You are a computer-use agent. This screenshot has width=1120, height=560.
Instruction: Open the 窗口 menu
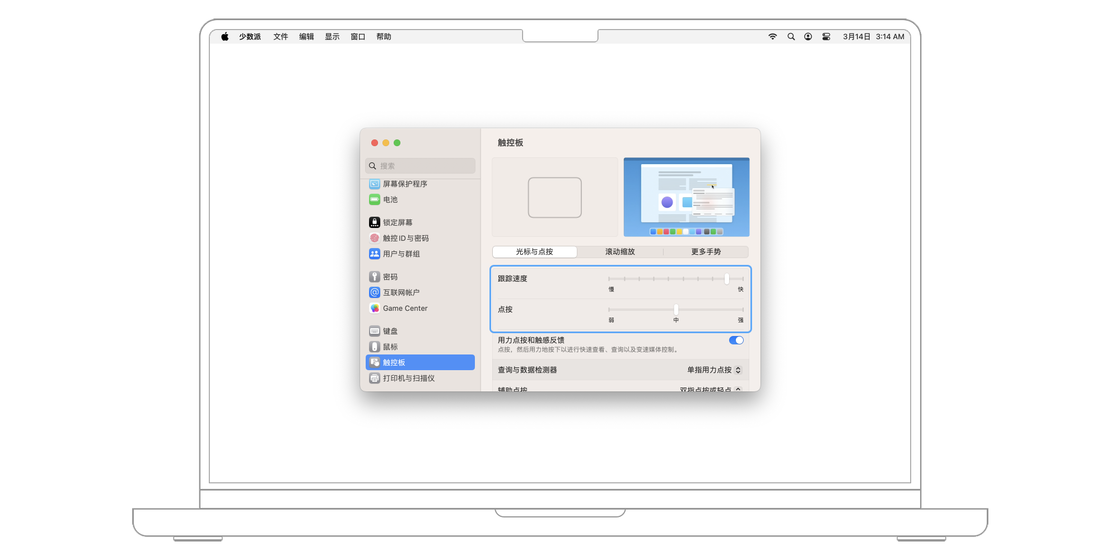[358, 36]
